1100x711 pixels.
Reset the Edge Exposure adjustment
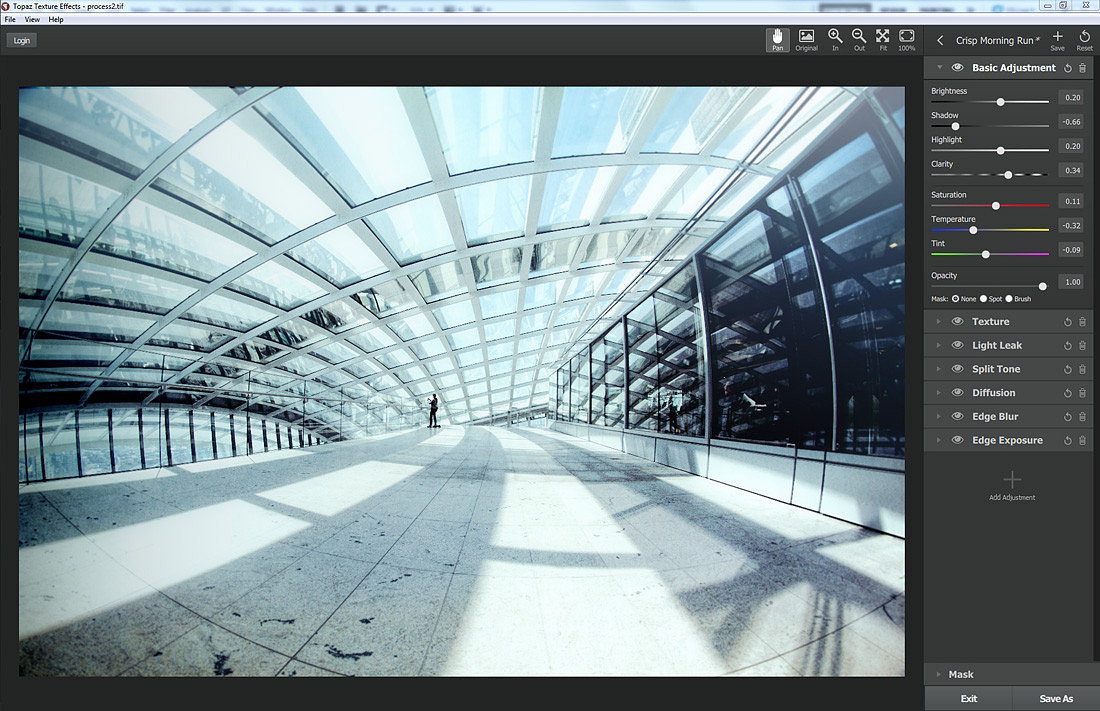coord(1068,441)
